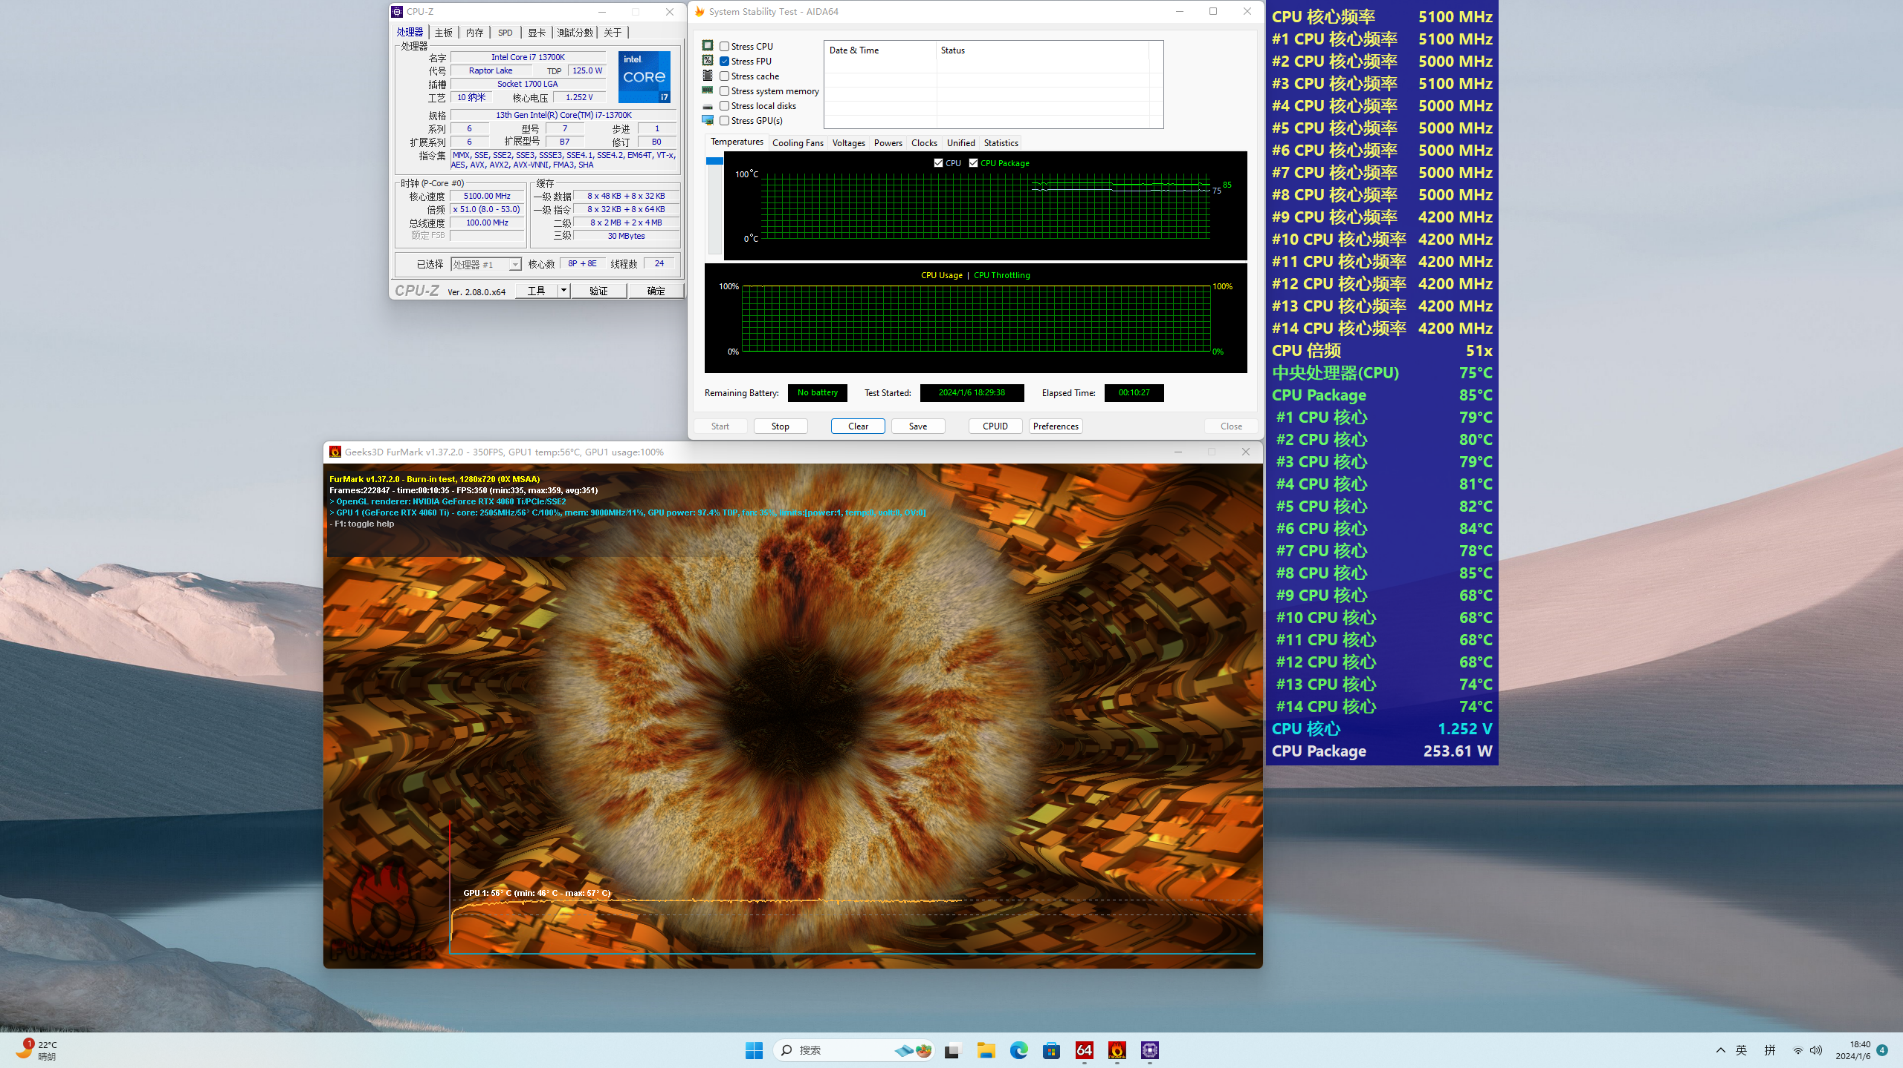Click the Stress FPU icon in AIDA64
The width and height of the screenshot is (1903, 1068).
(708, 61)
